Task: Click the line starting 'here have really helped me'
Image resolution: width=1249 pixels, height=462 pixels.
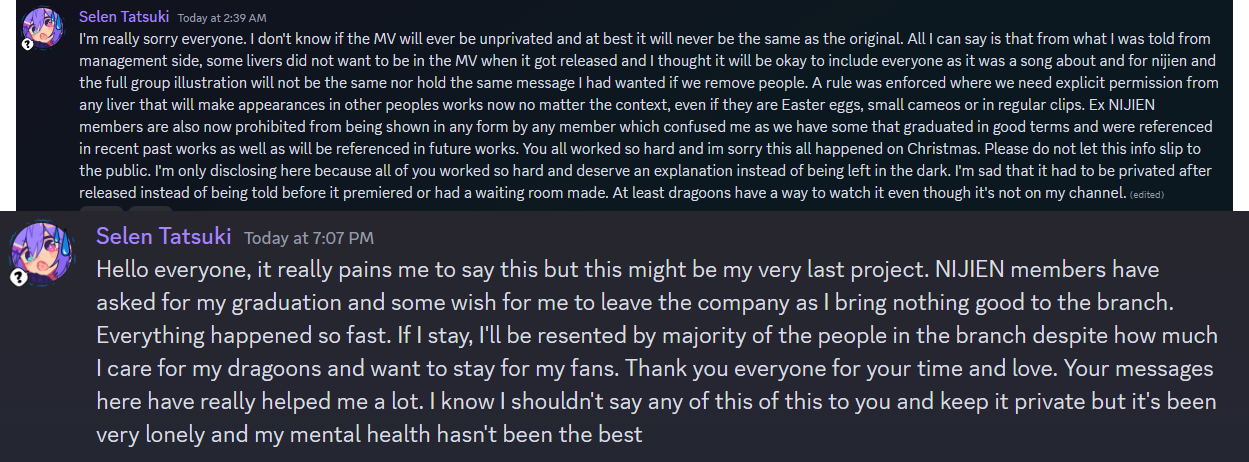Action: (656, 402)
